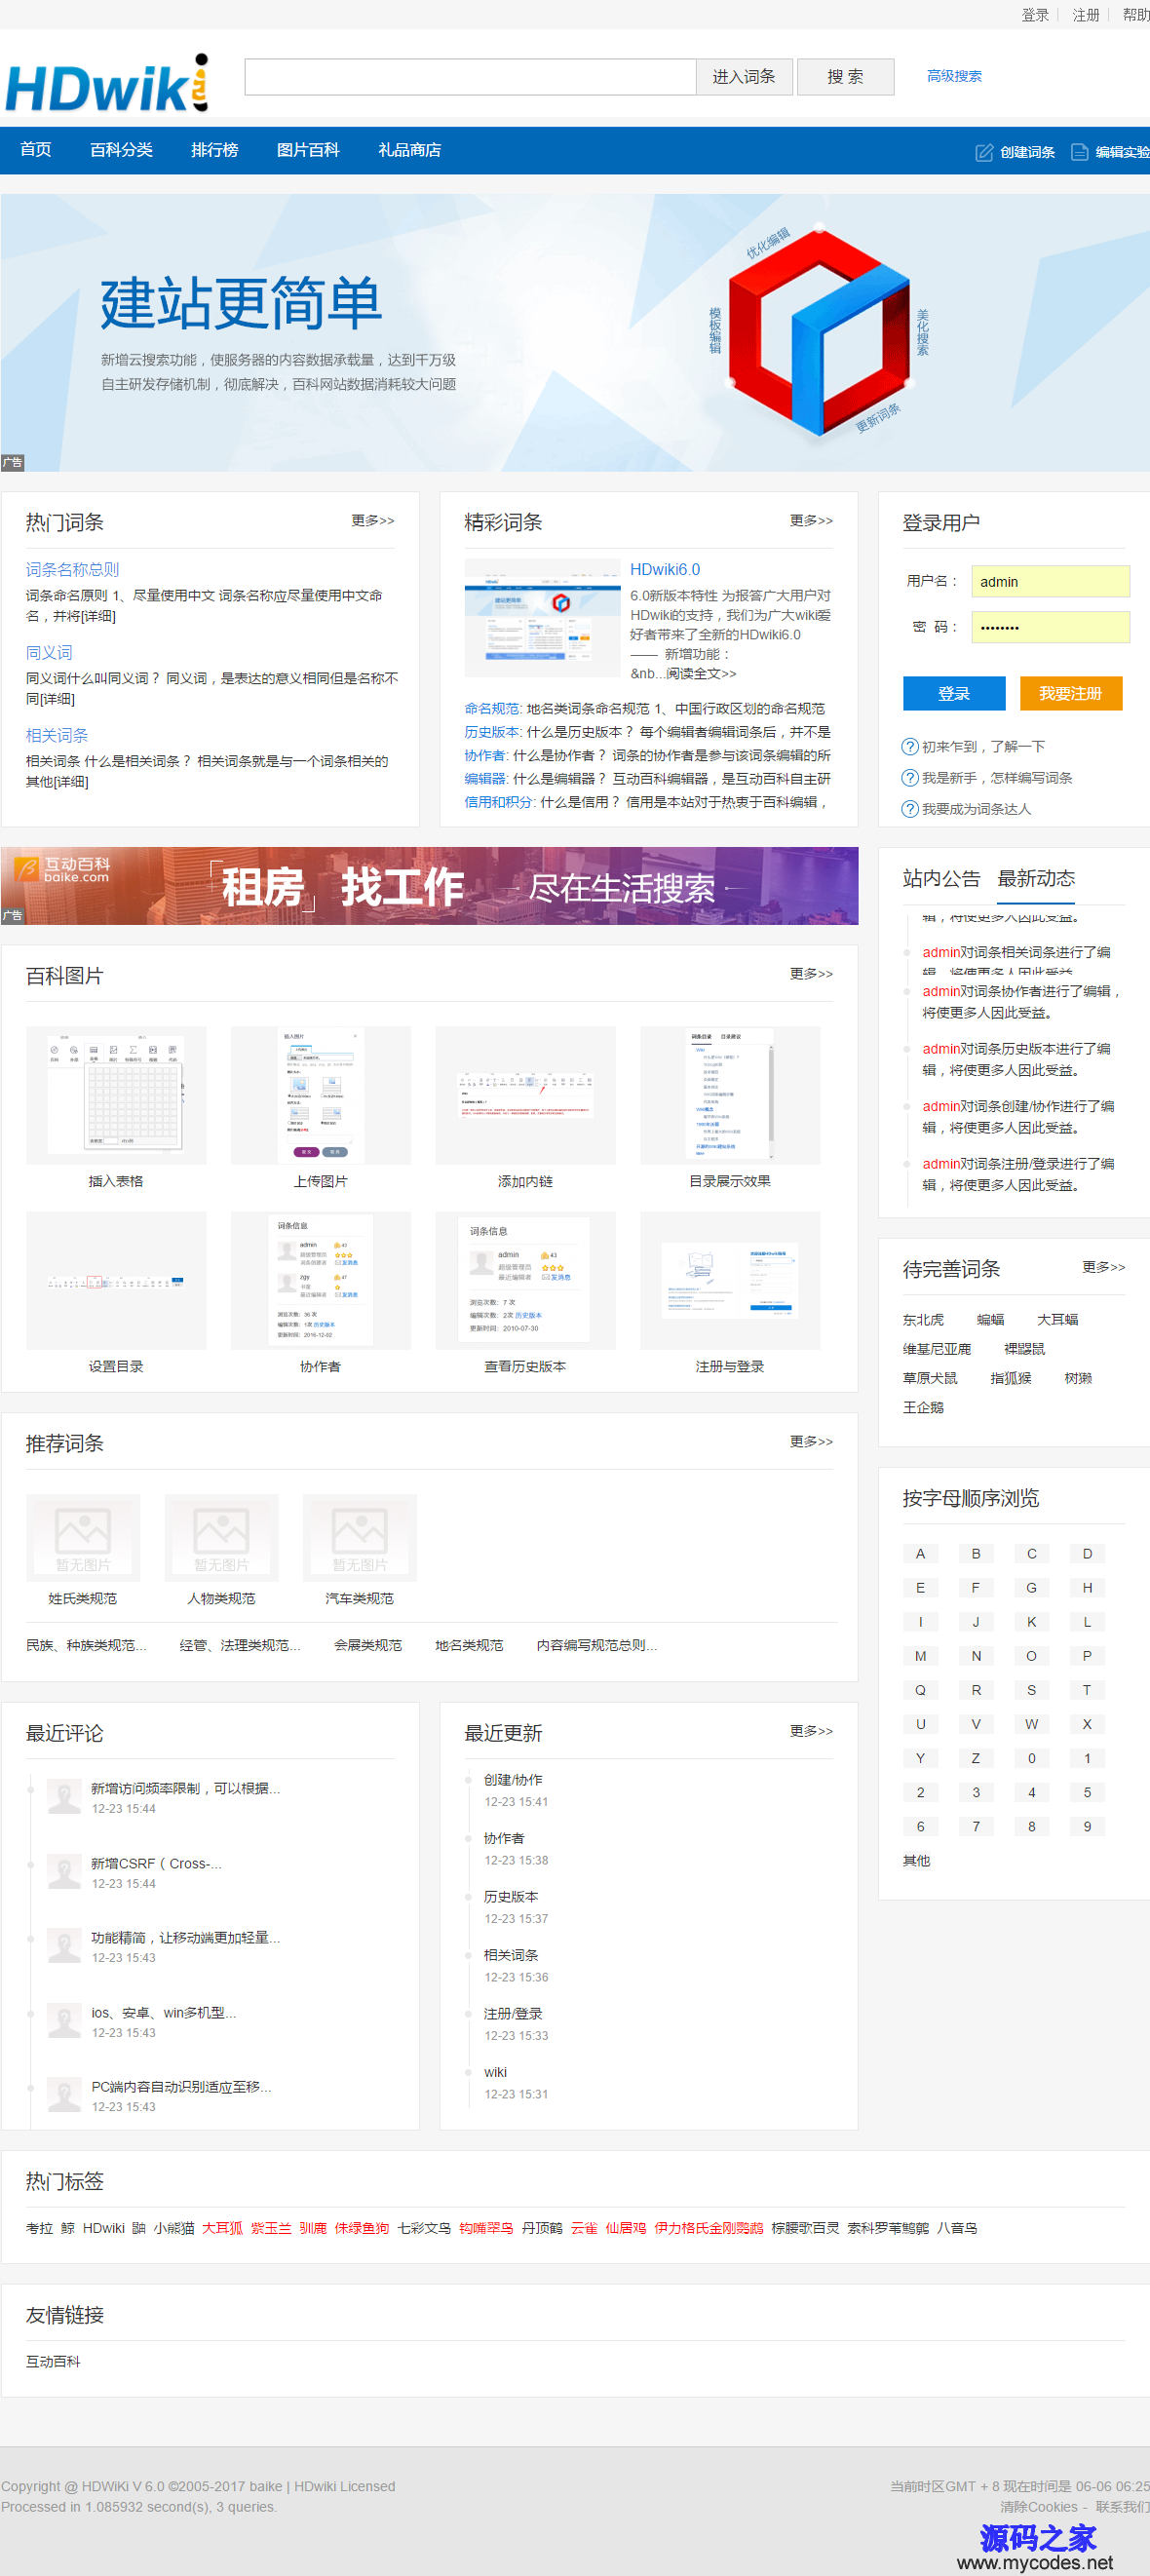
Task: Open the 查看历史版本 picture thumbnail
Action: pos(525,1281)
